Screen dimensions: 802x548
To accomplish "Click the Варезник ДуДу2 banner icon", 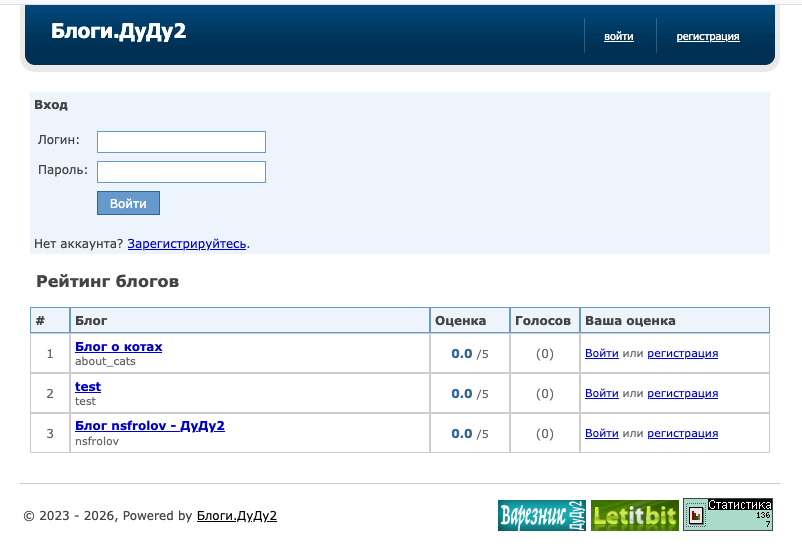I will click(x=542, y=515).
